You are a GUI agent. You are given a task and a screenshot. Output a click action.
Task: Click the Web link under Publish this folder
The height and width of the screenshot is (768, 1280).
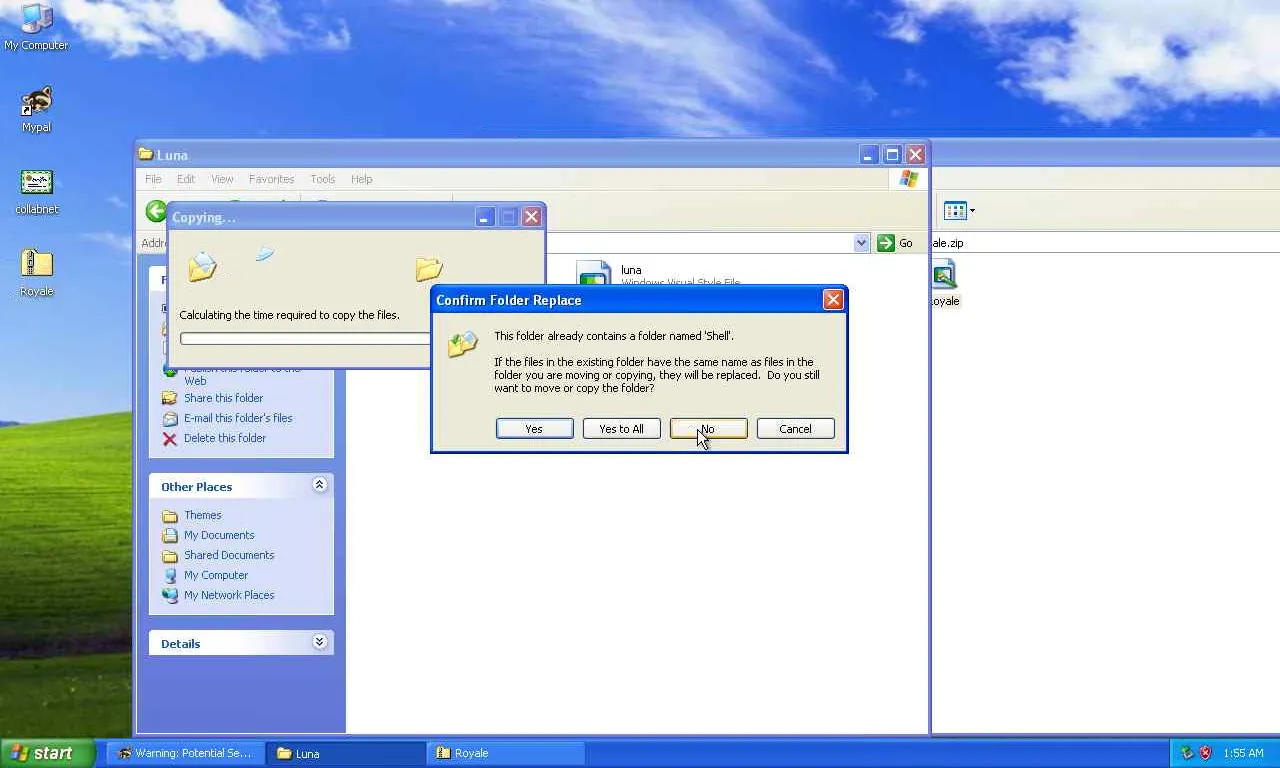coord(195,381)
